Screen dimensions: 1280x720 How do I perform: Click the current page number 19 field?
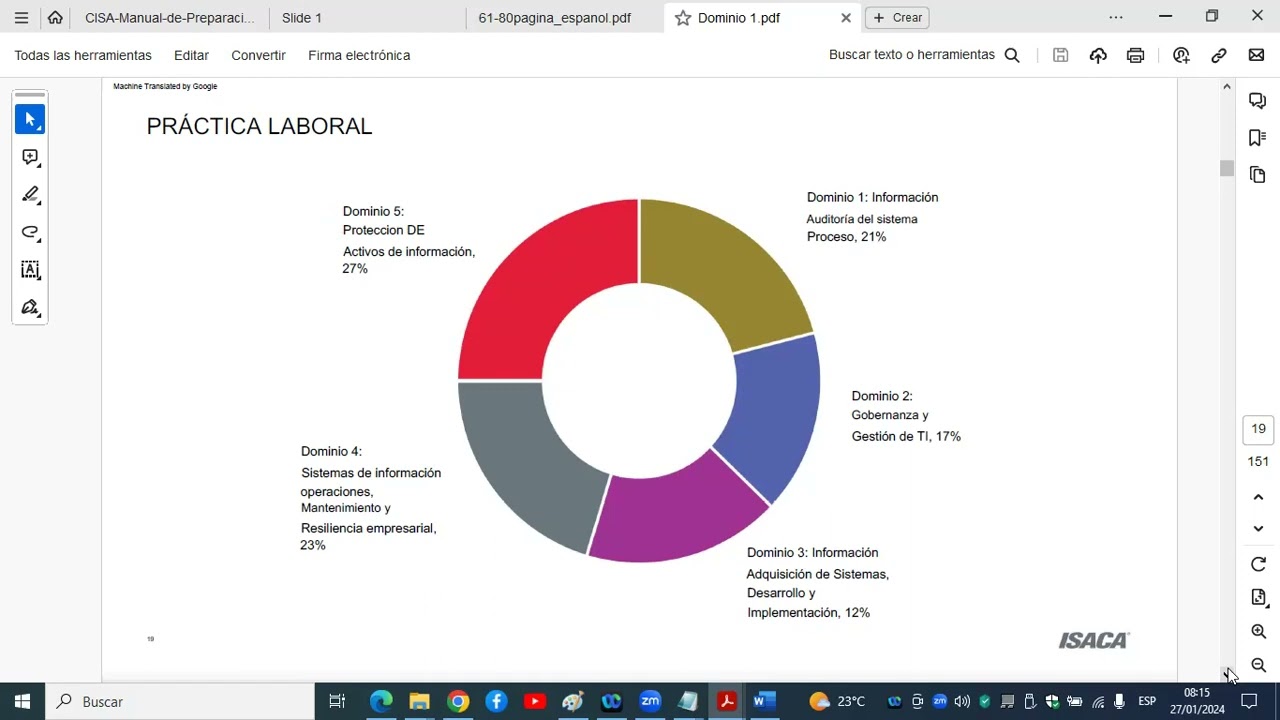click(1258, 429)
